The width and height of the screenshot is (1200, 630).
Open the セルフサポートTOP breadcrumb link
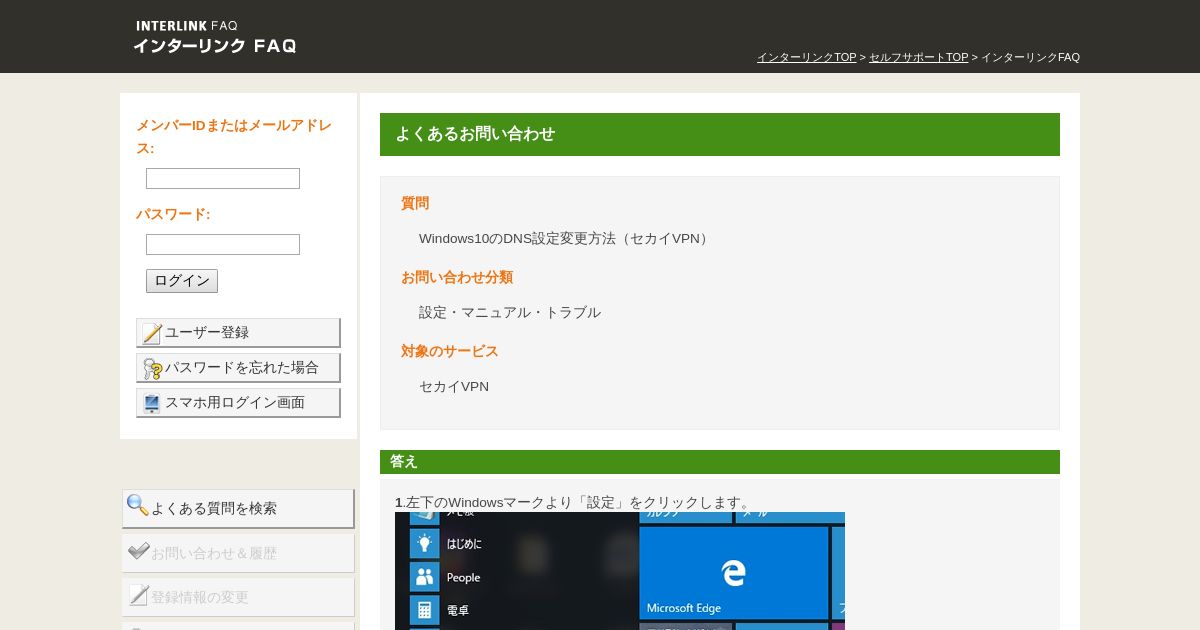(x=918, y=57)
